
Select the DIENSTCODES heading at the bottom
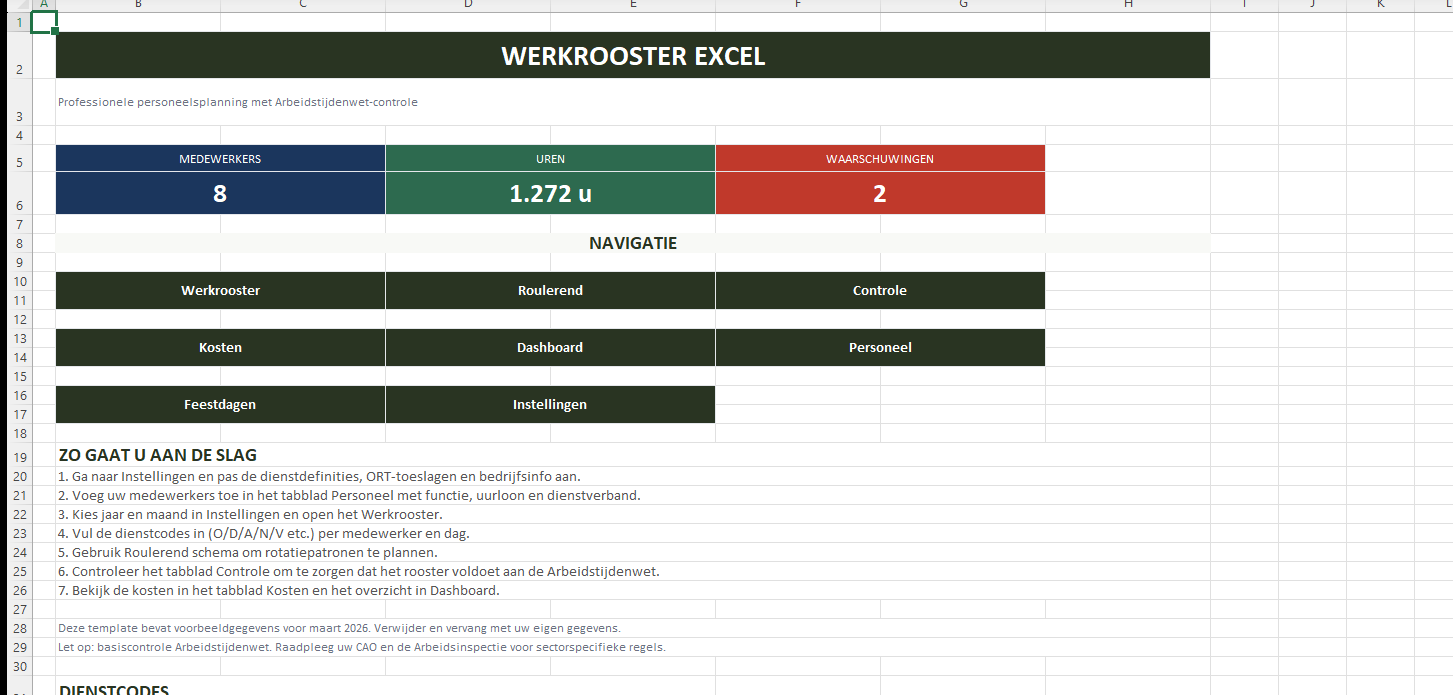[116, 689]
